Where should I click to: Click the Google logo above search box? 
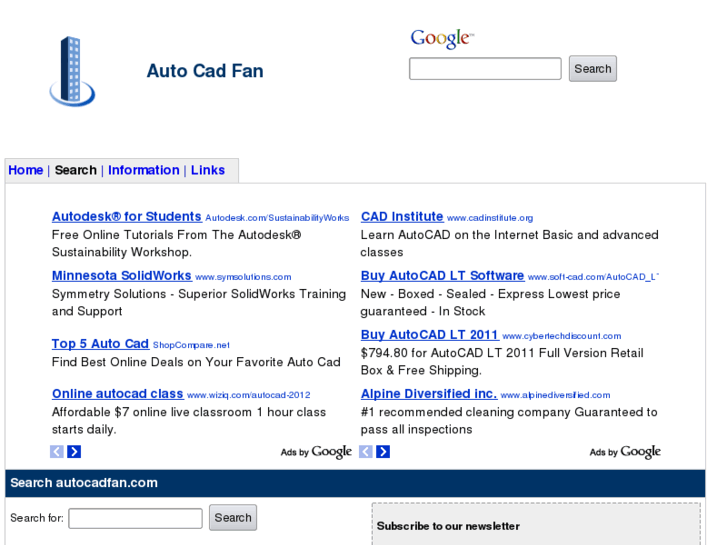442,38
